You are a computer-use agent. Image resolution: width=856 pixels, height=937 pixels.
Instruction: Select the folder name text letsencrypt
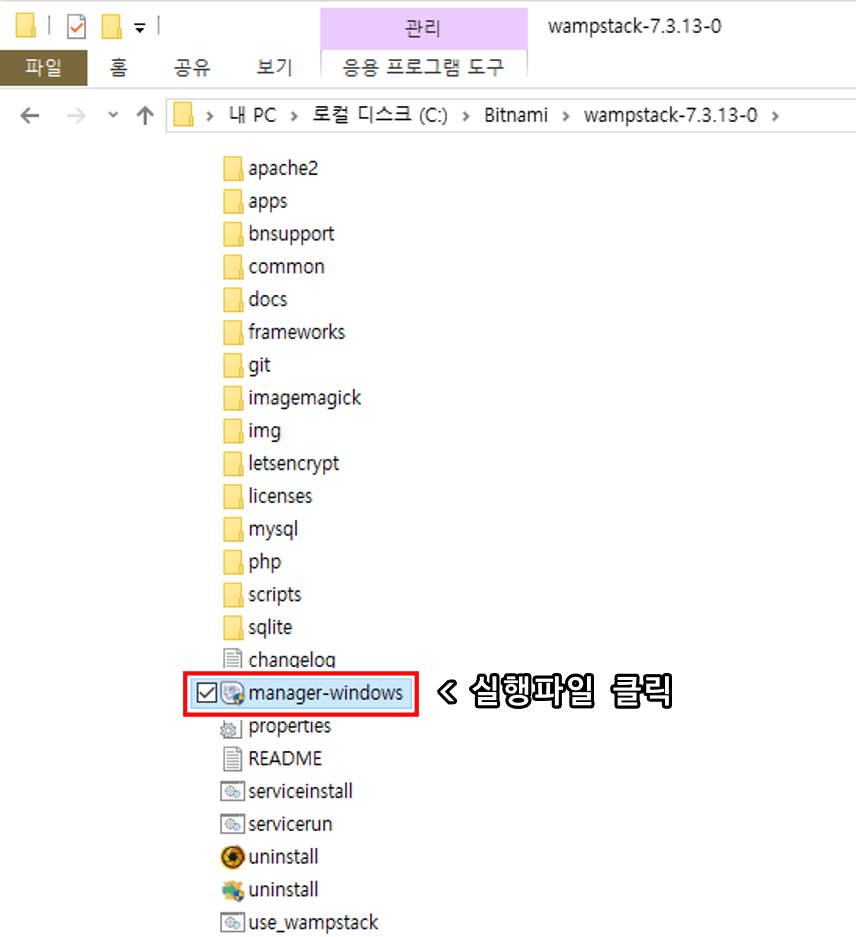click(294, 464)
